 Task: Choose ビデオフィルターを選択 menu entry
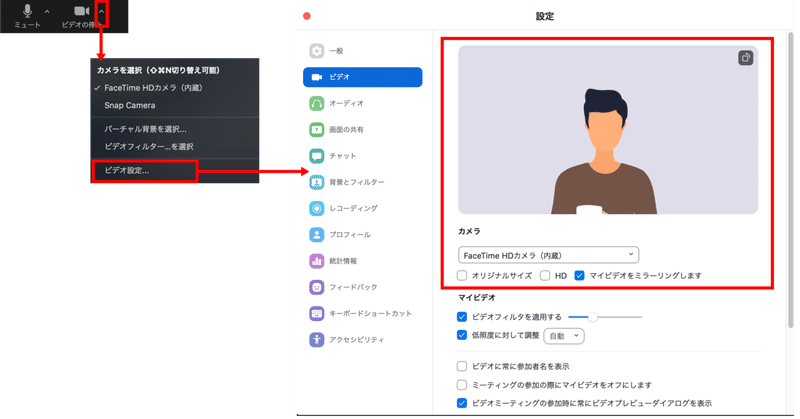coord(148,146)
